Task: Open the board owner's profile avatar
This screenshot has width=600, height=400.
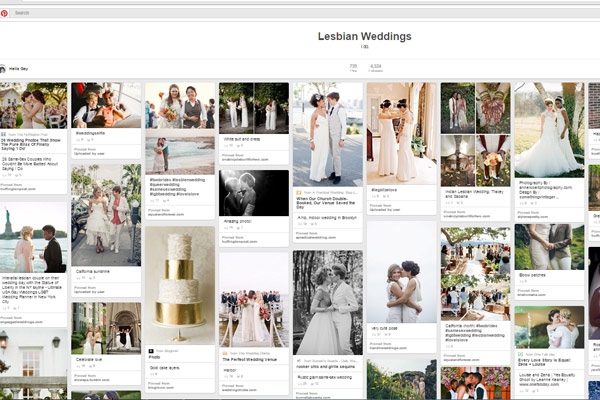Action: [4, 69]
